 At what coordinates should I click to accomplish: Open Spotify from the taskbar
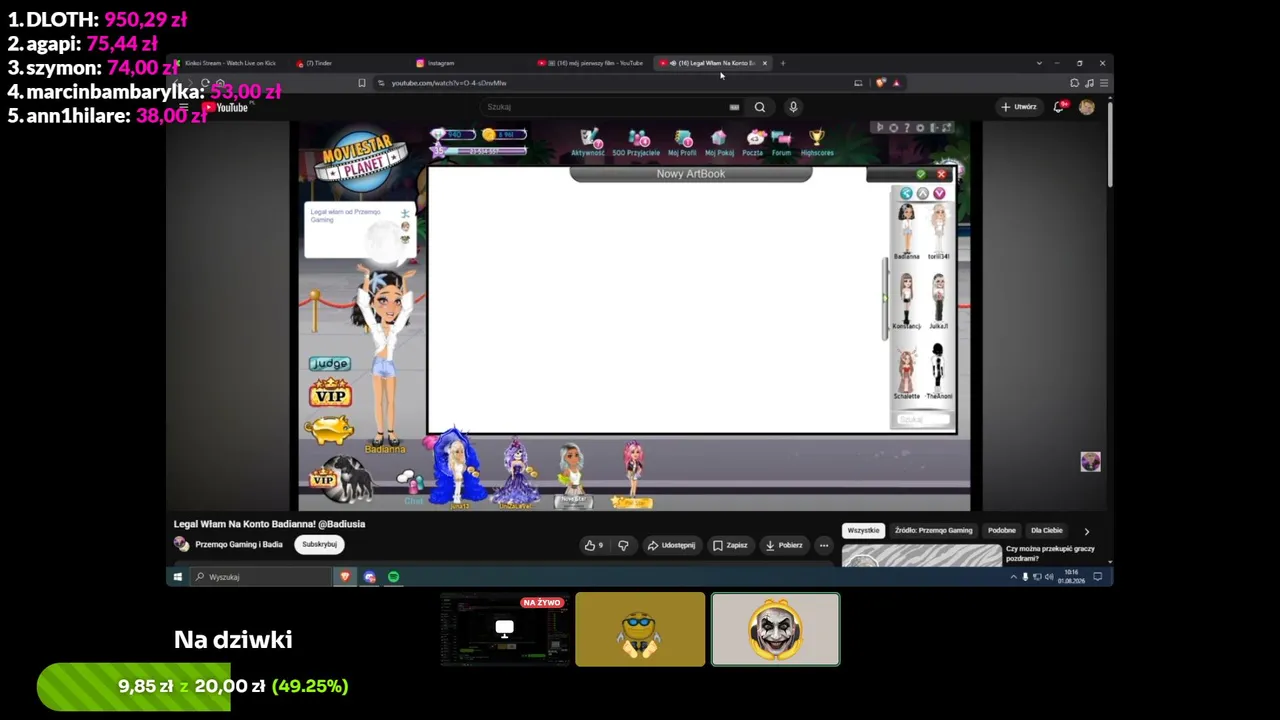pos(393,577)
